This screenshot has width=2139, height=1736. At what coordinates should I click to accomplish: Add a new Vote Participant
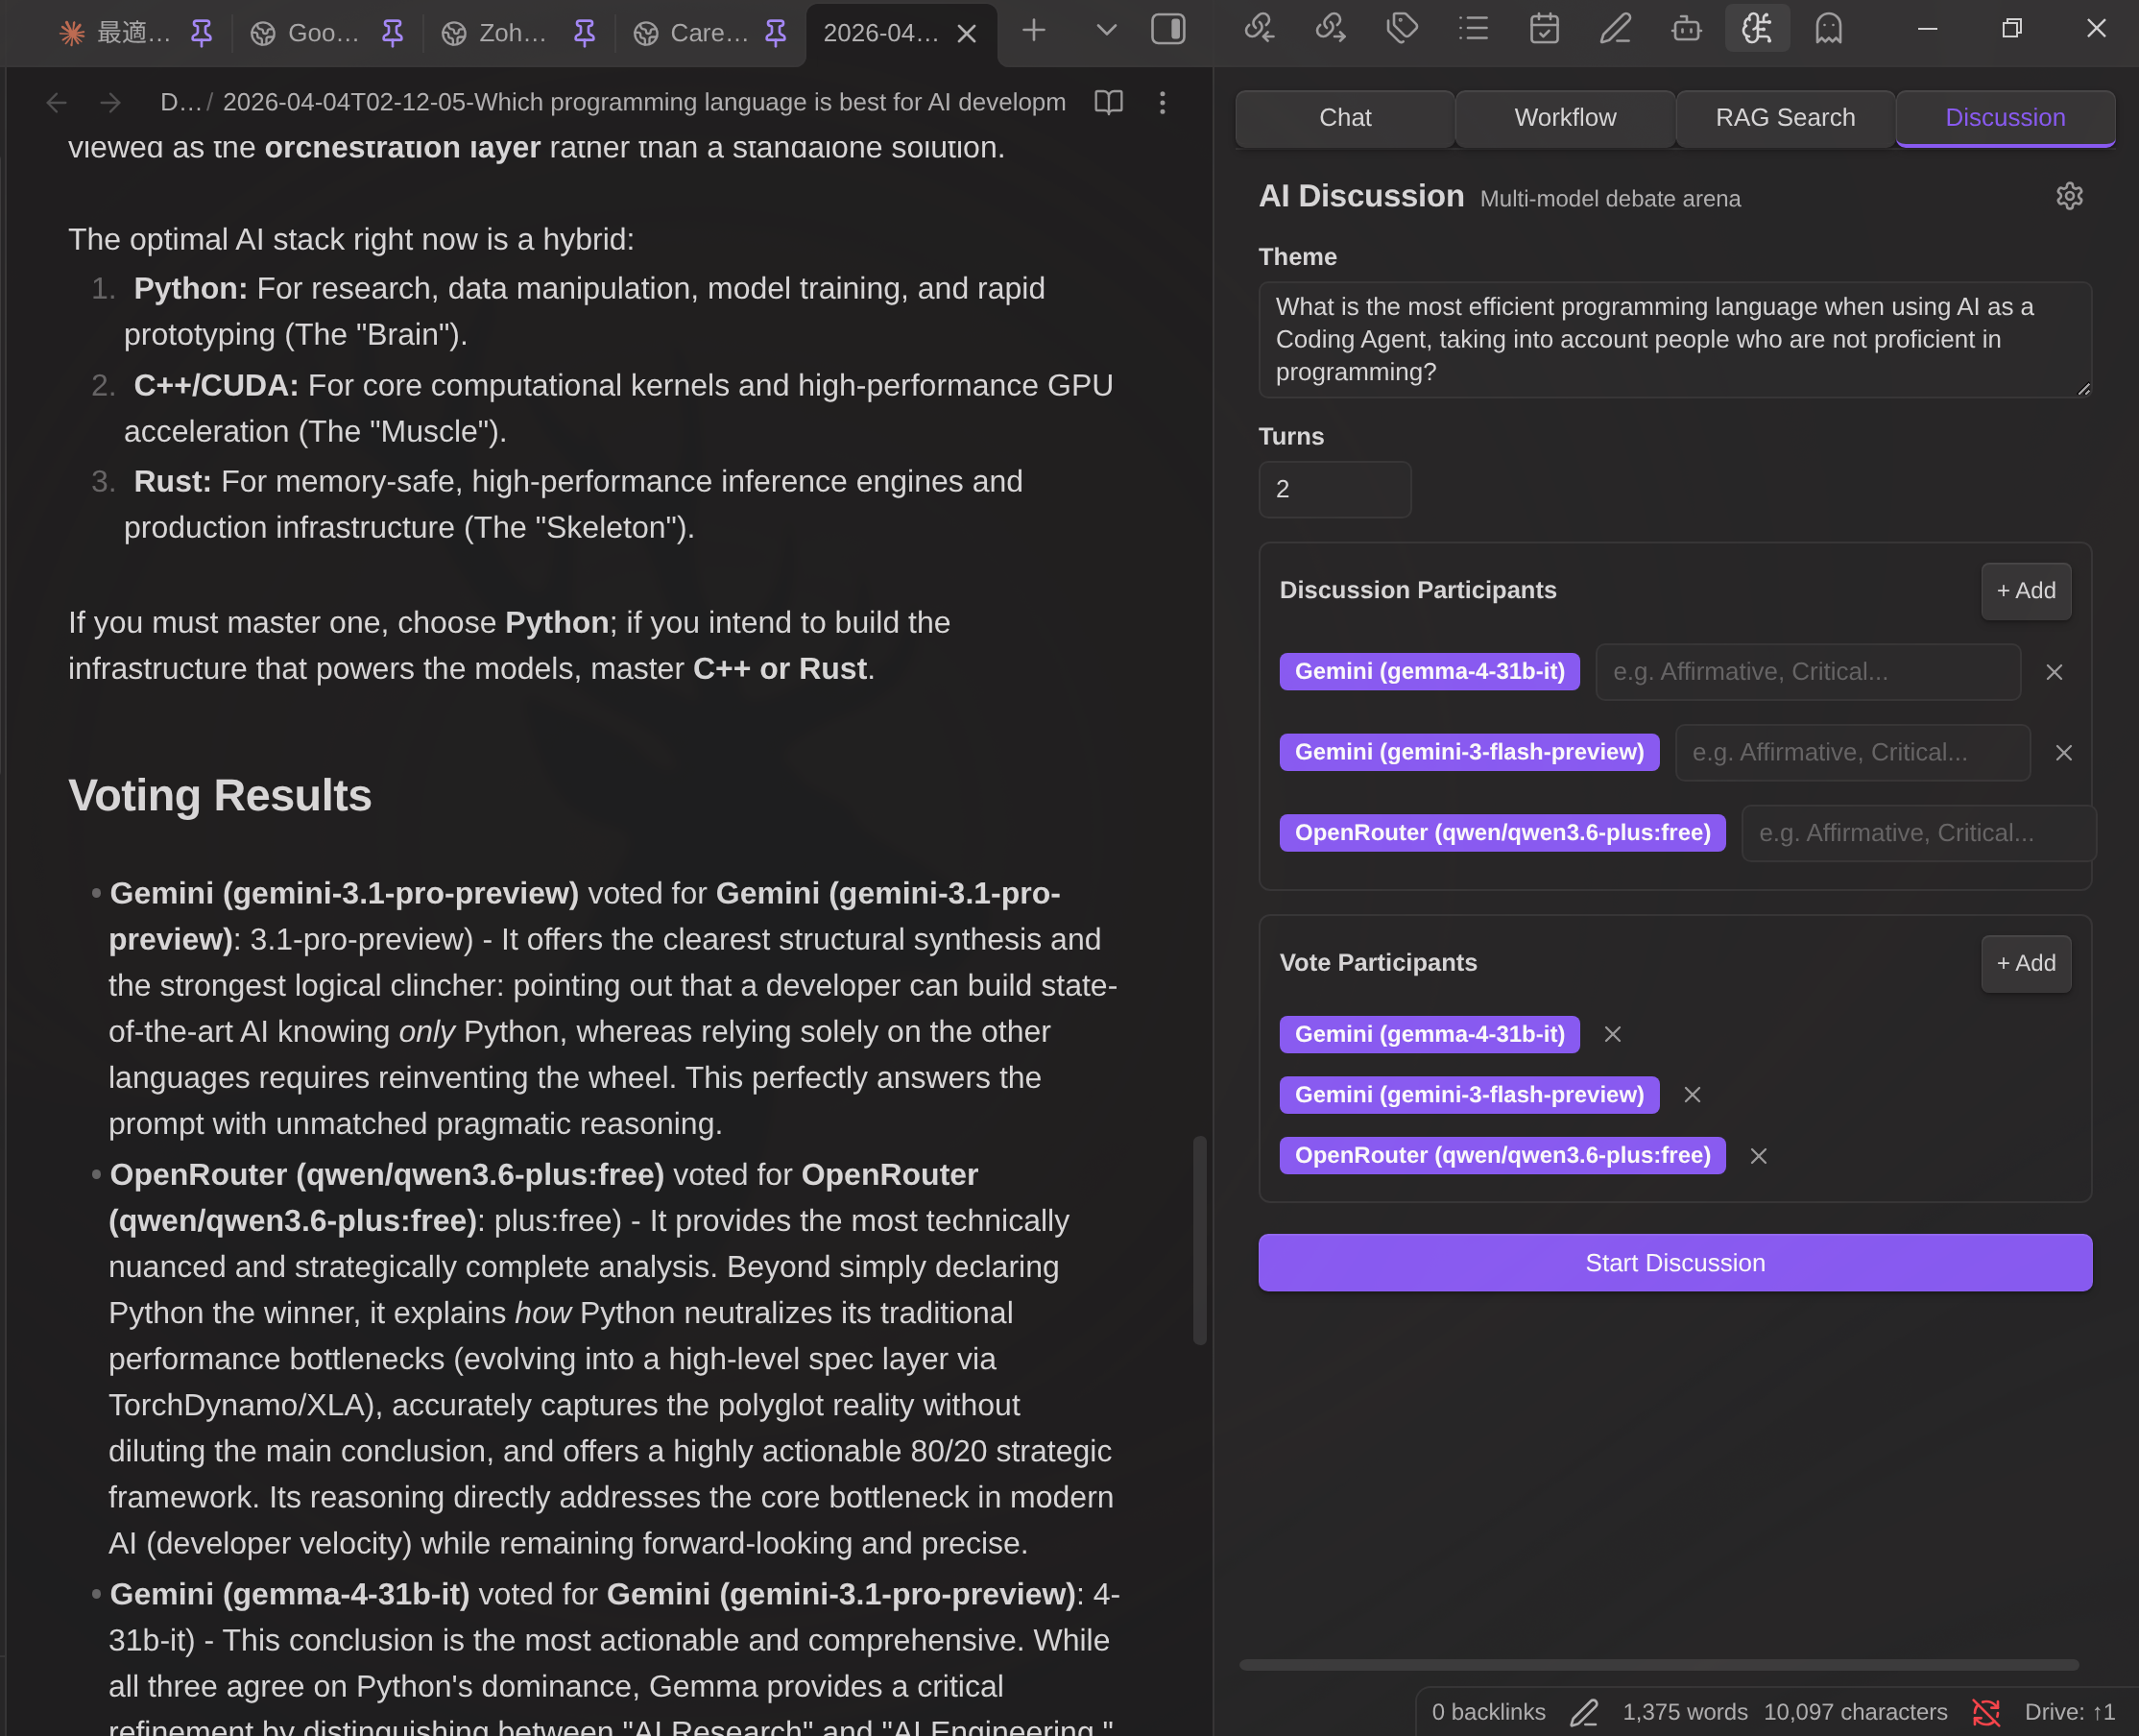tap(2025, 963)
